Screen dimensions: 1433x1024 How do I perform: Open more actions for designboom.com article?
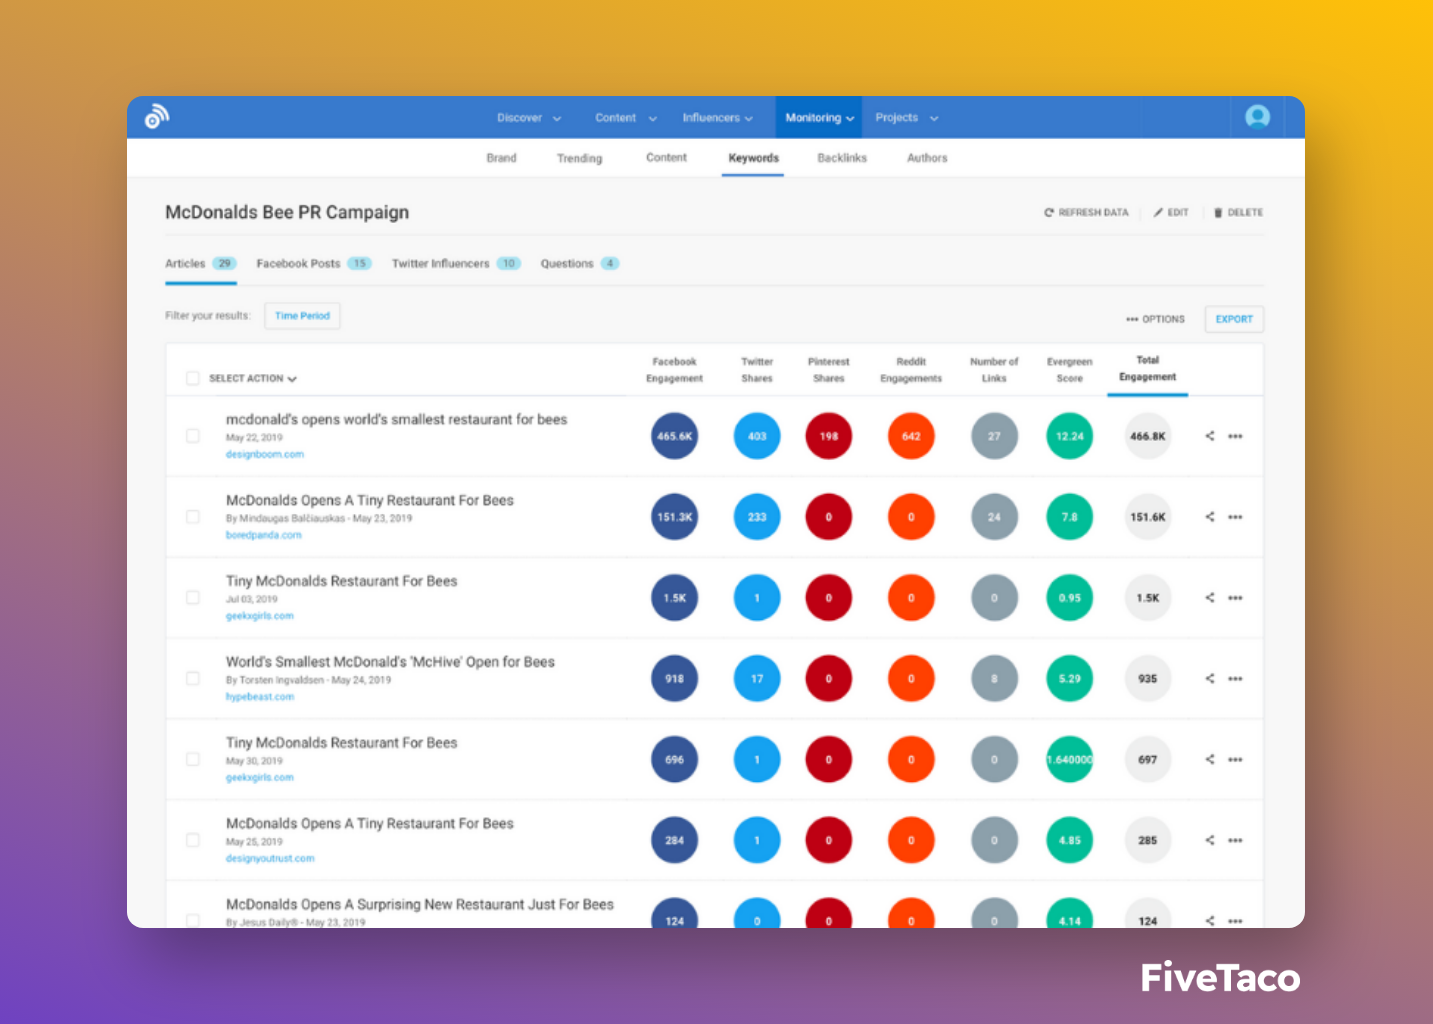coord(1236,436)
